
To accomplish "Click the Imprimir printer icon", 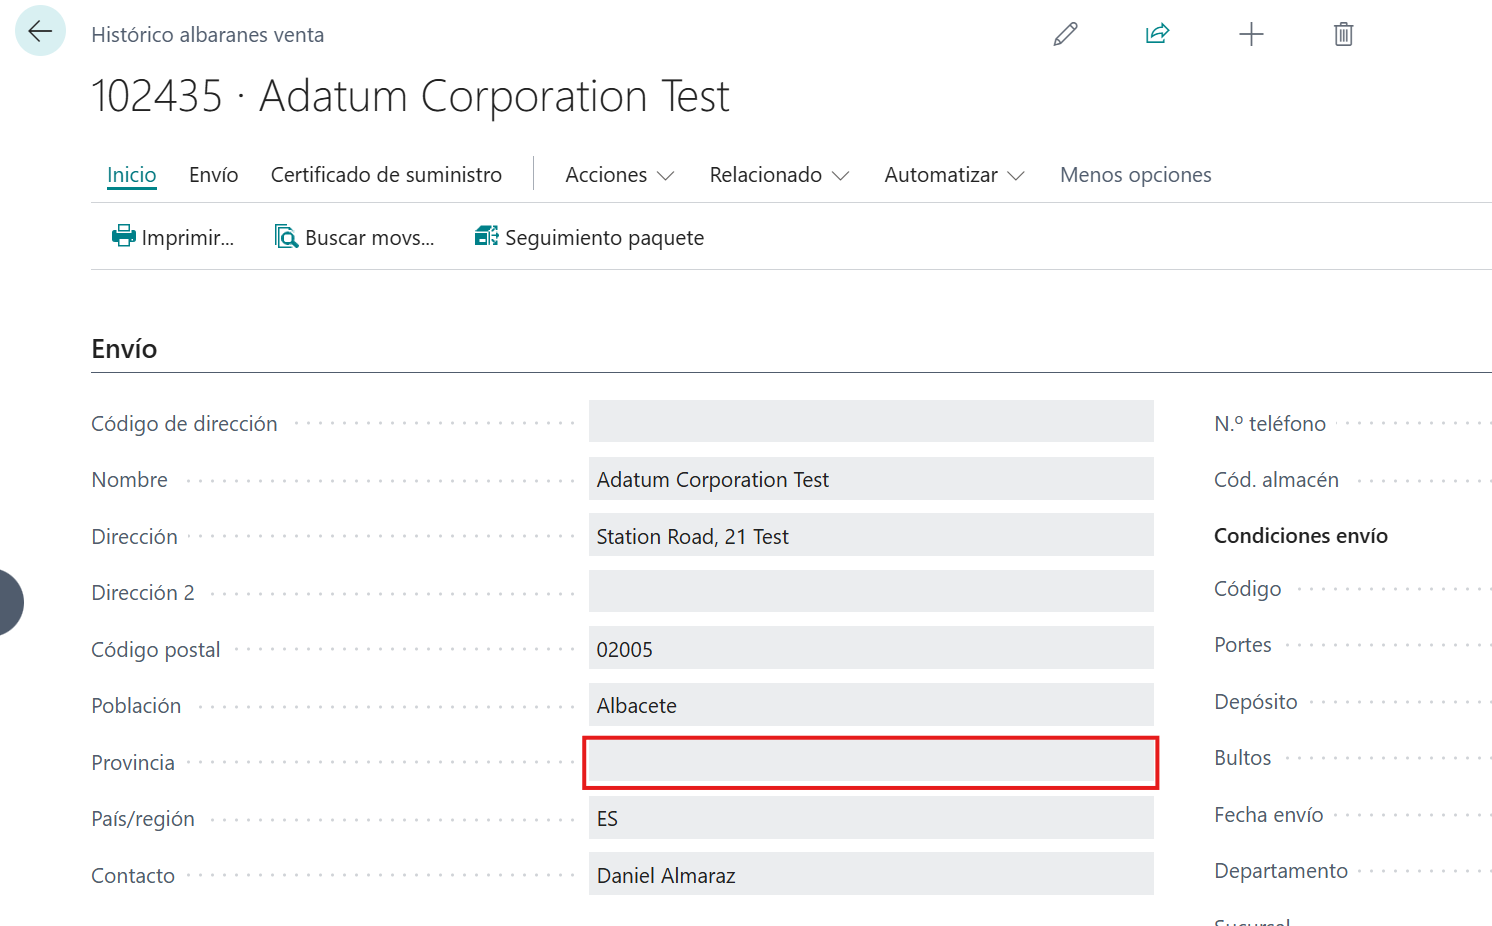I will [123, 237].
